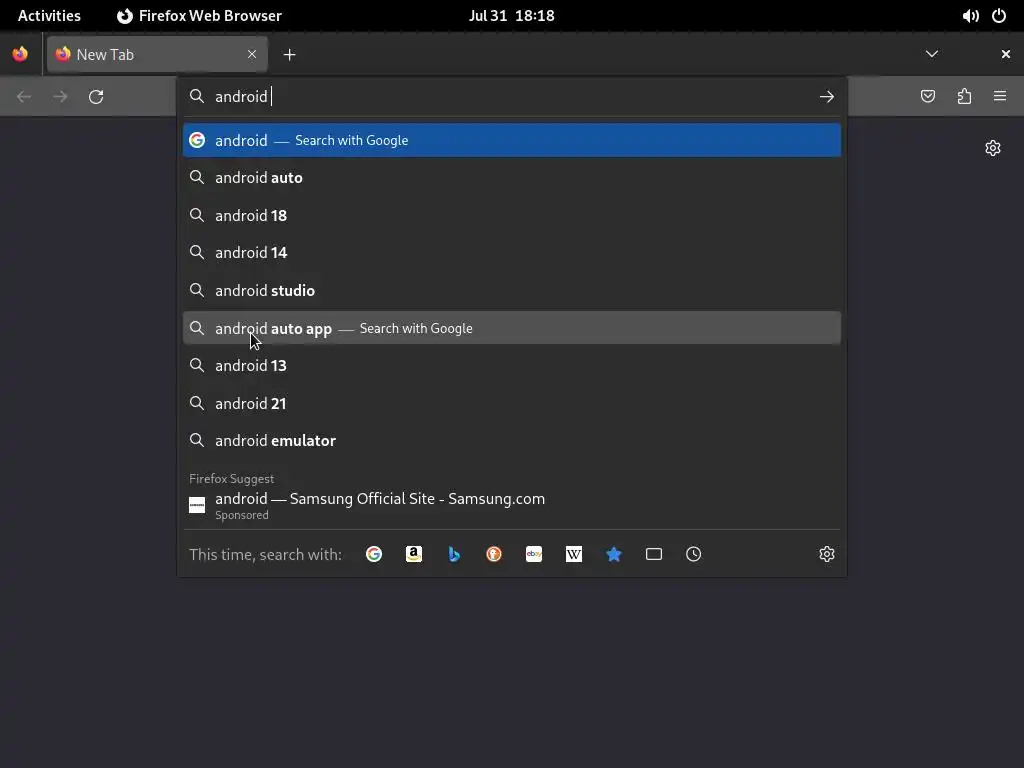The height and width of the screenshot is (768, 1024).
Task: Open the Pocket save icon
Action: 928,97
